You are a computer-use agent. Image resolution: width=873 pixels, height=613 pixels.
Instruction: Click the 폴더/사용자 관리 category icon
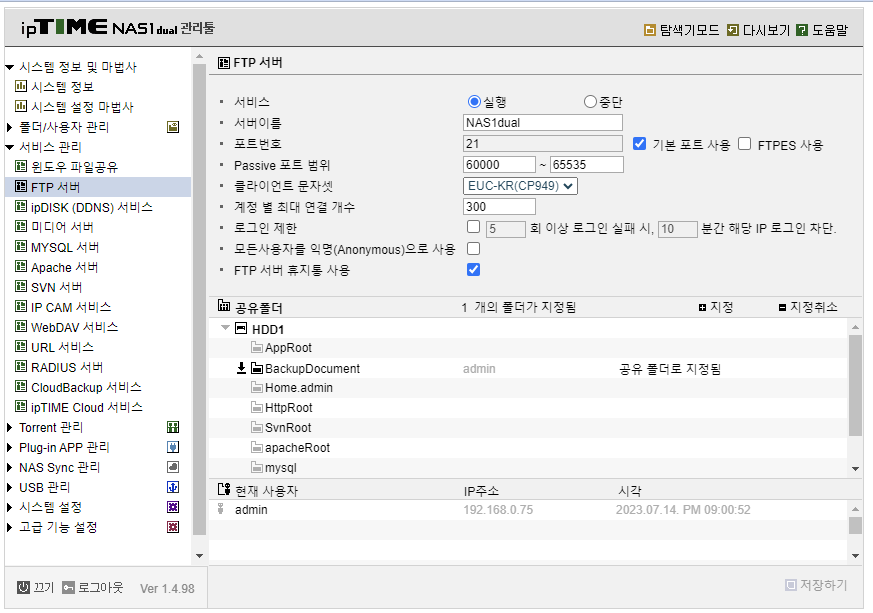coord(173,127)
